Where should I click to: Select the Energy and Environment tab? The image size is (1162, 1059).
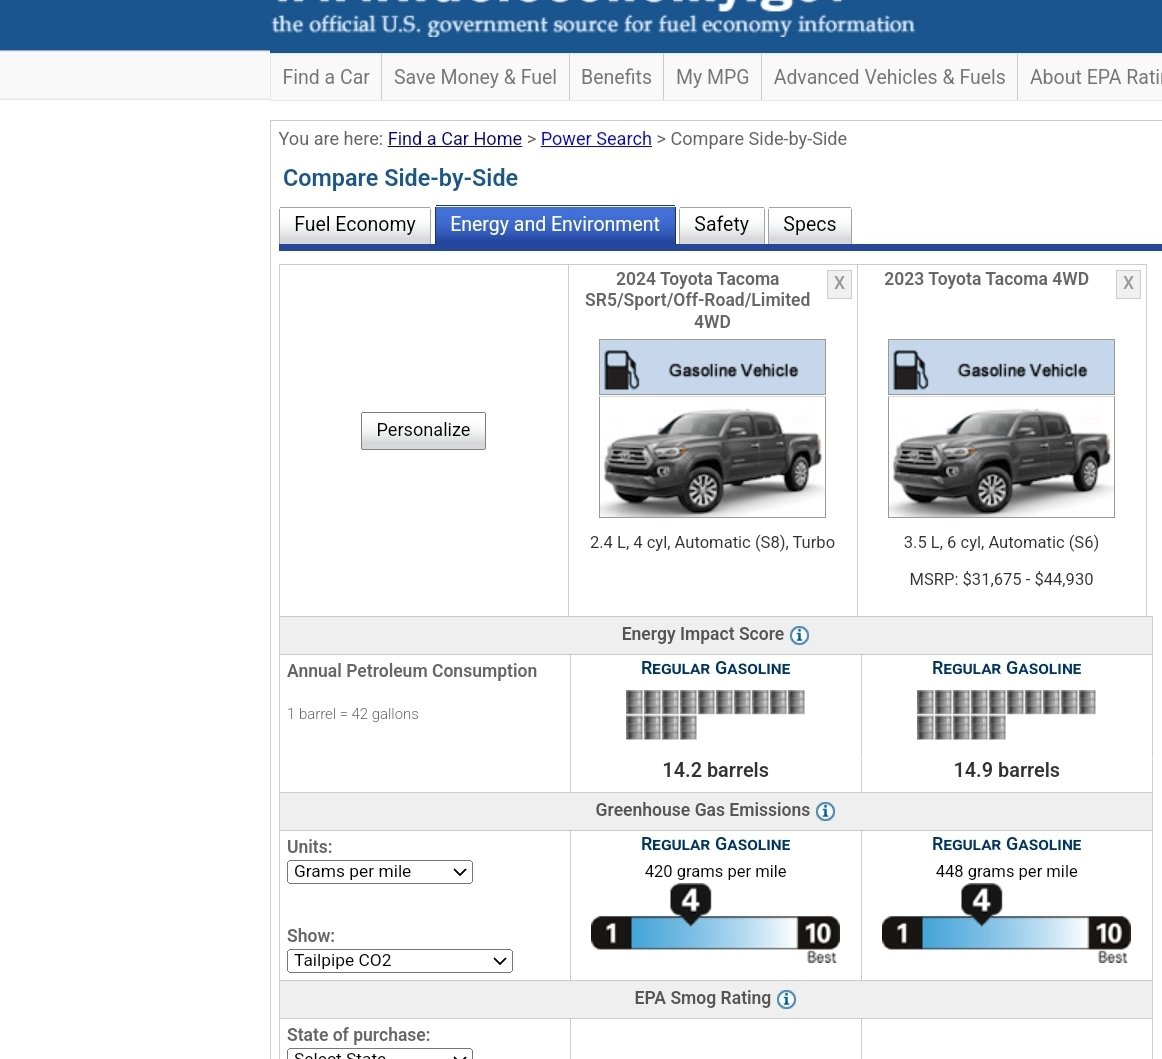tap(555, 225)
